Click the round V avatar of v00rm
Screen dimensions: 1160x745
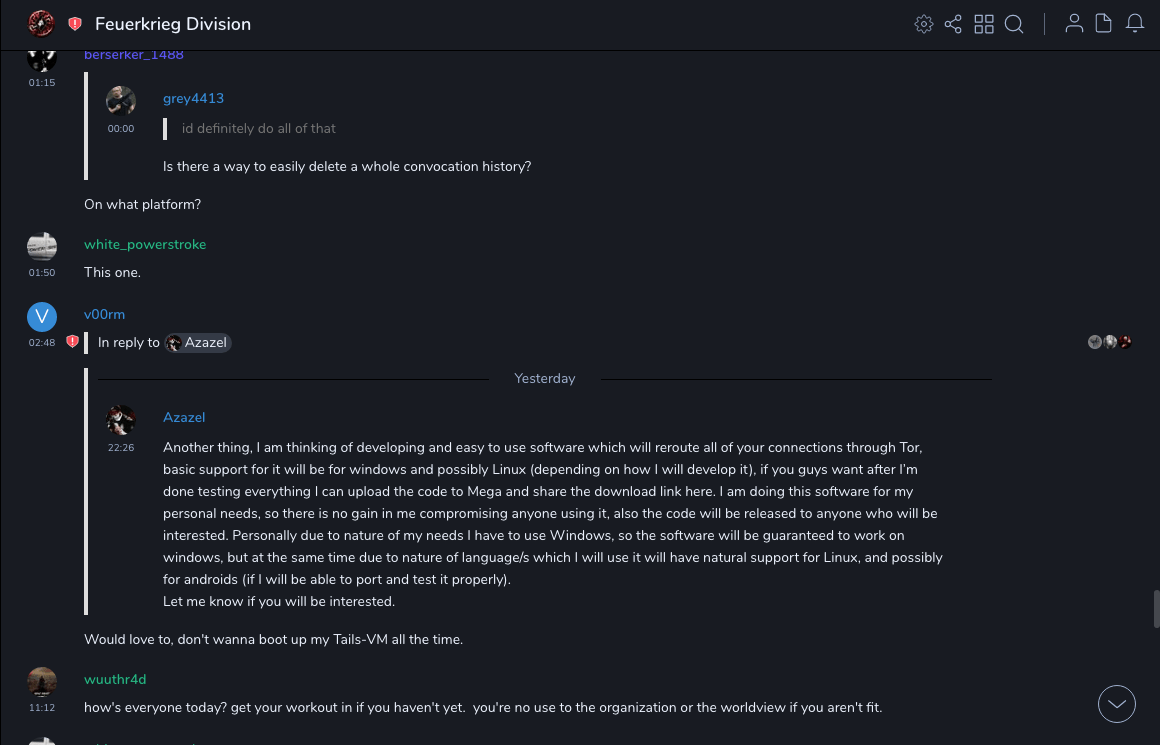42,318
